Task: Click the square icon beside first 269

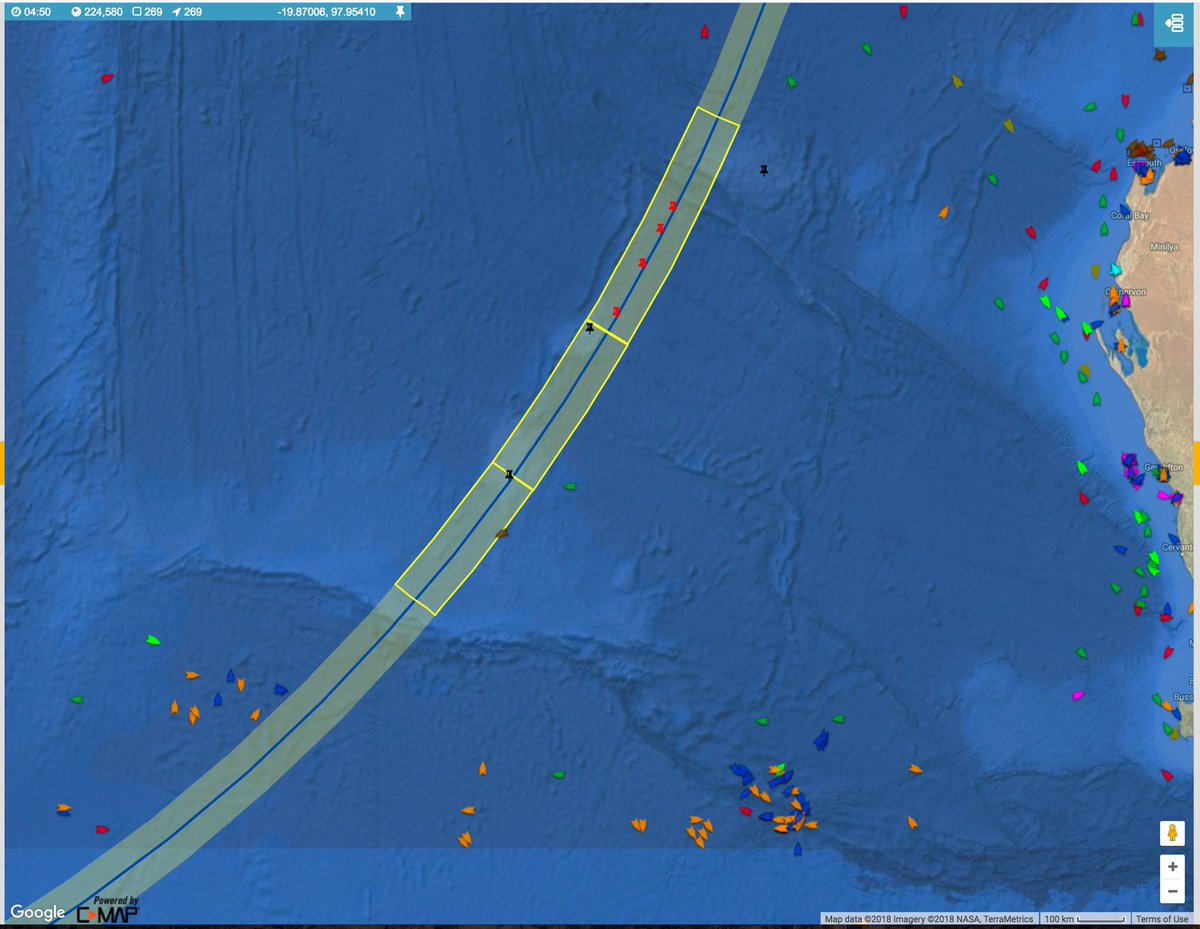Action: click(137, 12)
